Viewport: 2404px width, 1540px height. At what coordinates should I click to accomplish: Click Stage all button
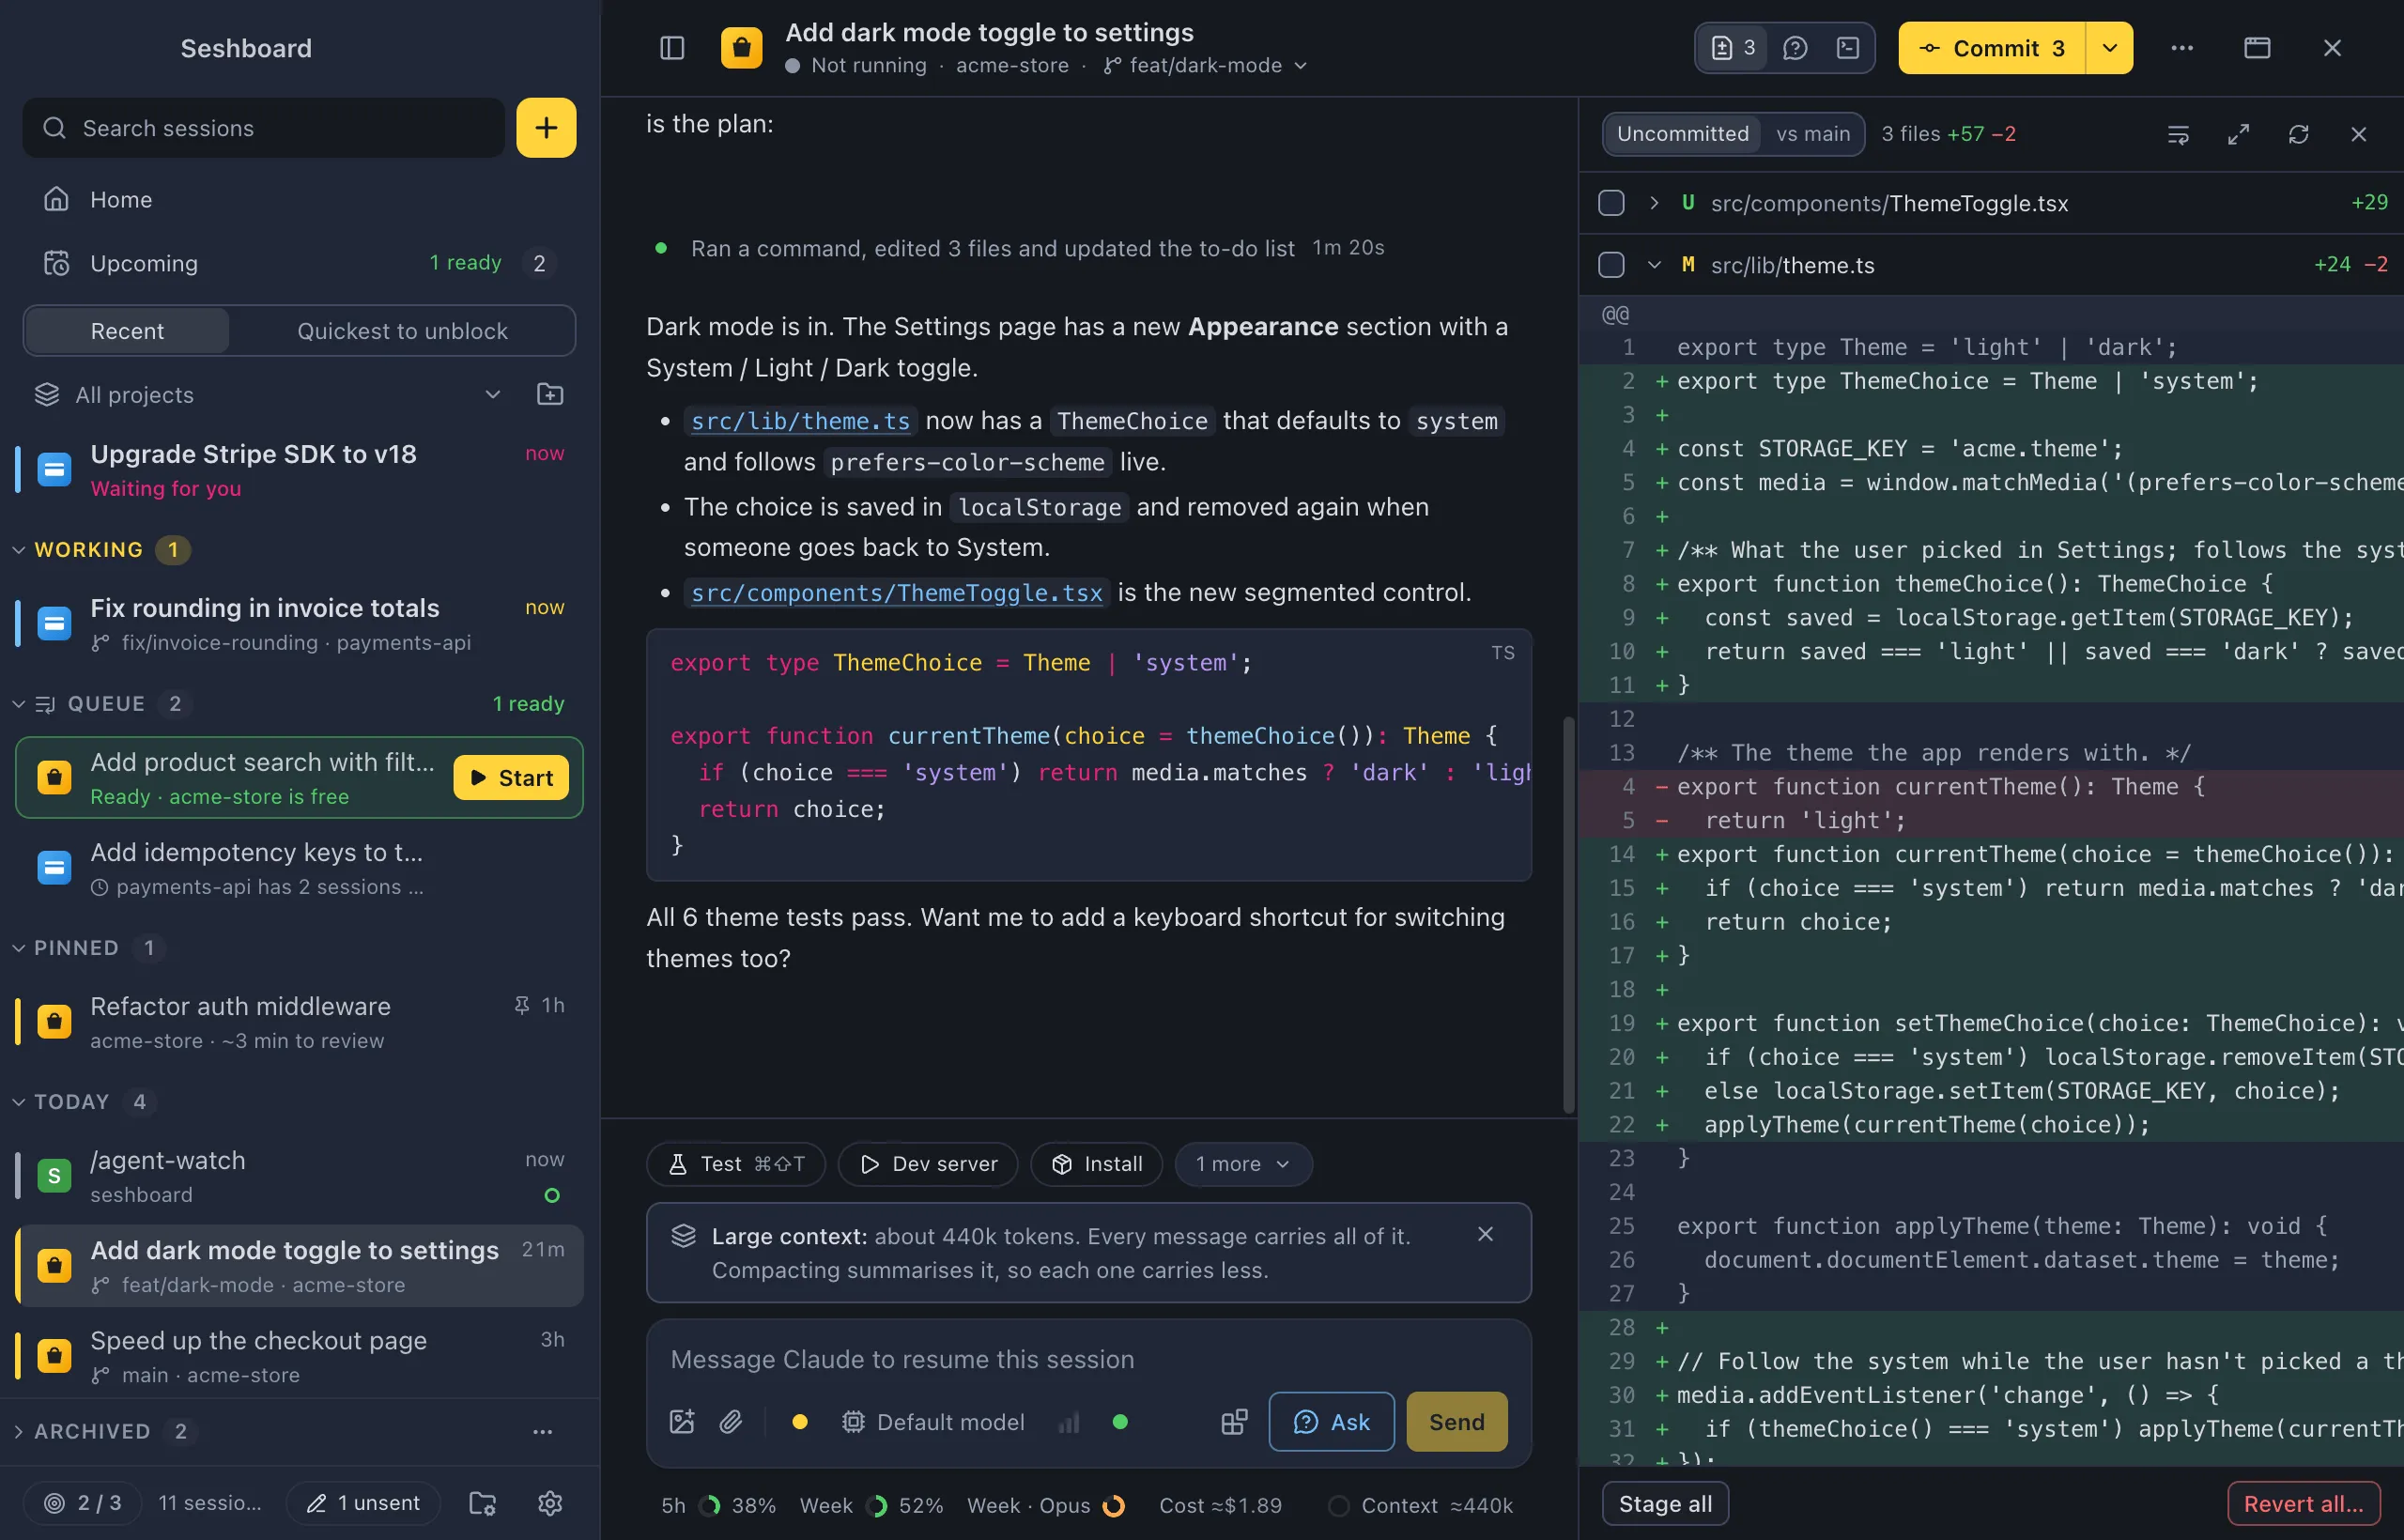coord(1665,1503)
